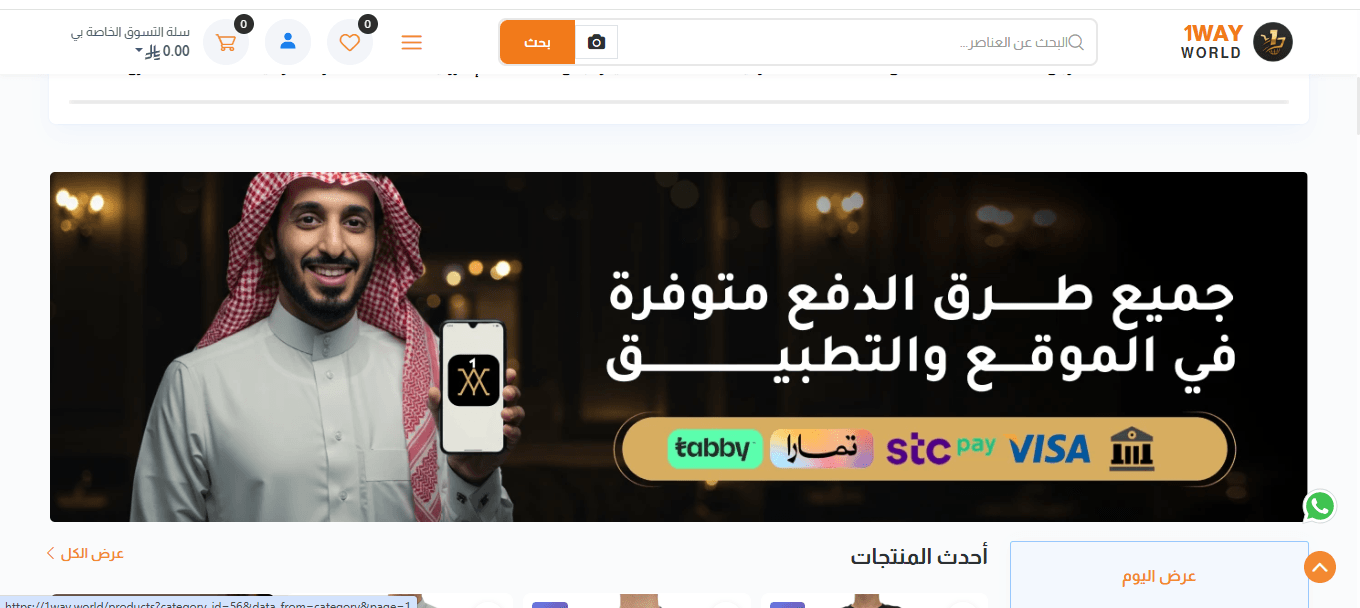The height and width of the screenshot is (608, 1360).
Task: Open the wishlist heart icon
Action: pos(350,42)
